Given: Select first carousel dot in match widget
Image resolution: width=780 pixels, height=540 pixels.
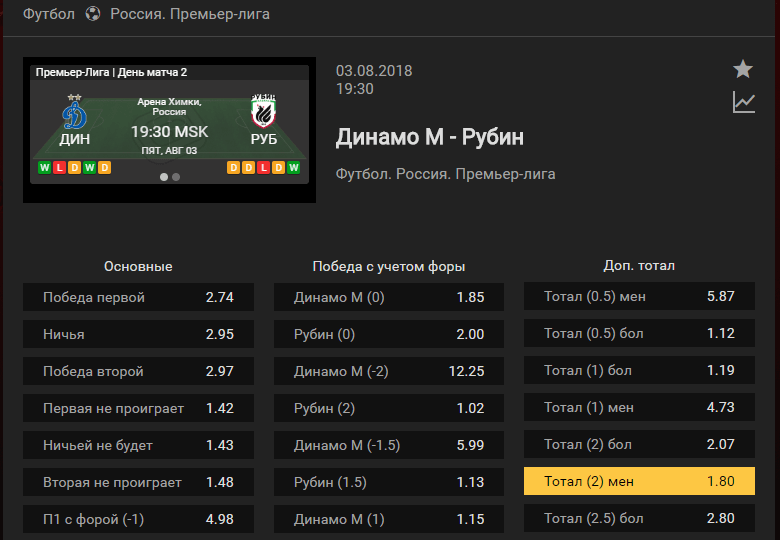Looking at the screenshot, I should (164, 177).
